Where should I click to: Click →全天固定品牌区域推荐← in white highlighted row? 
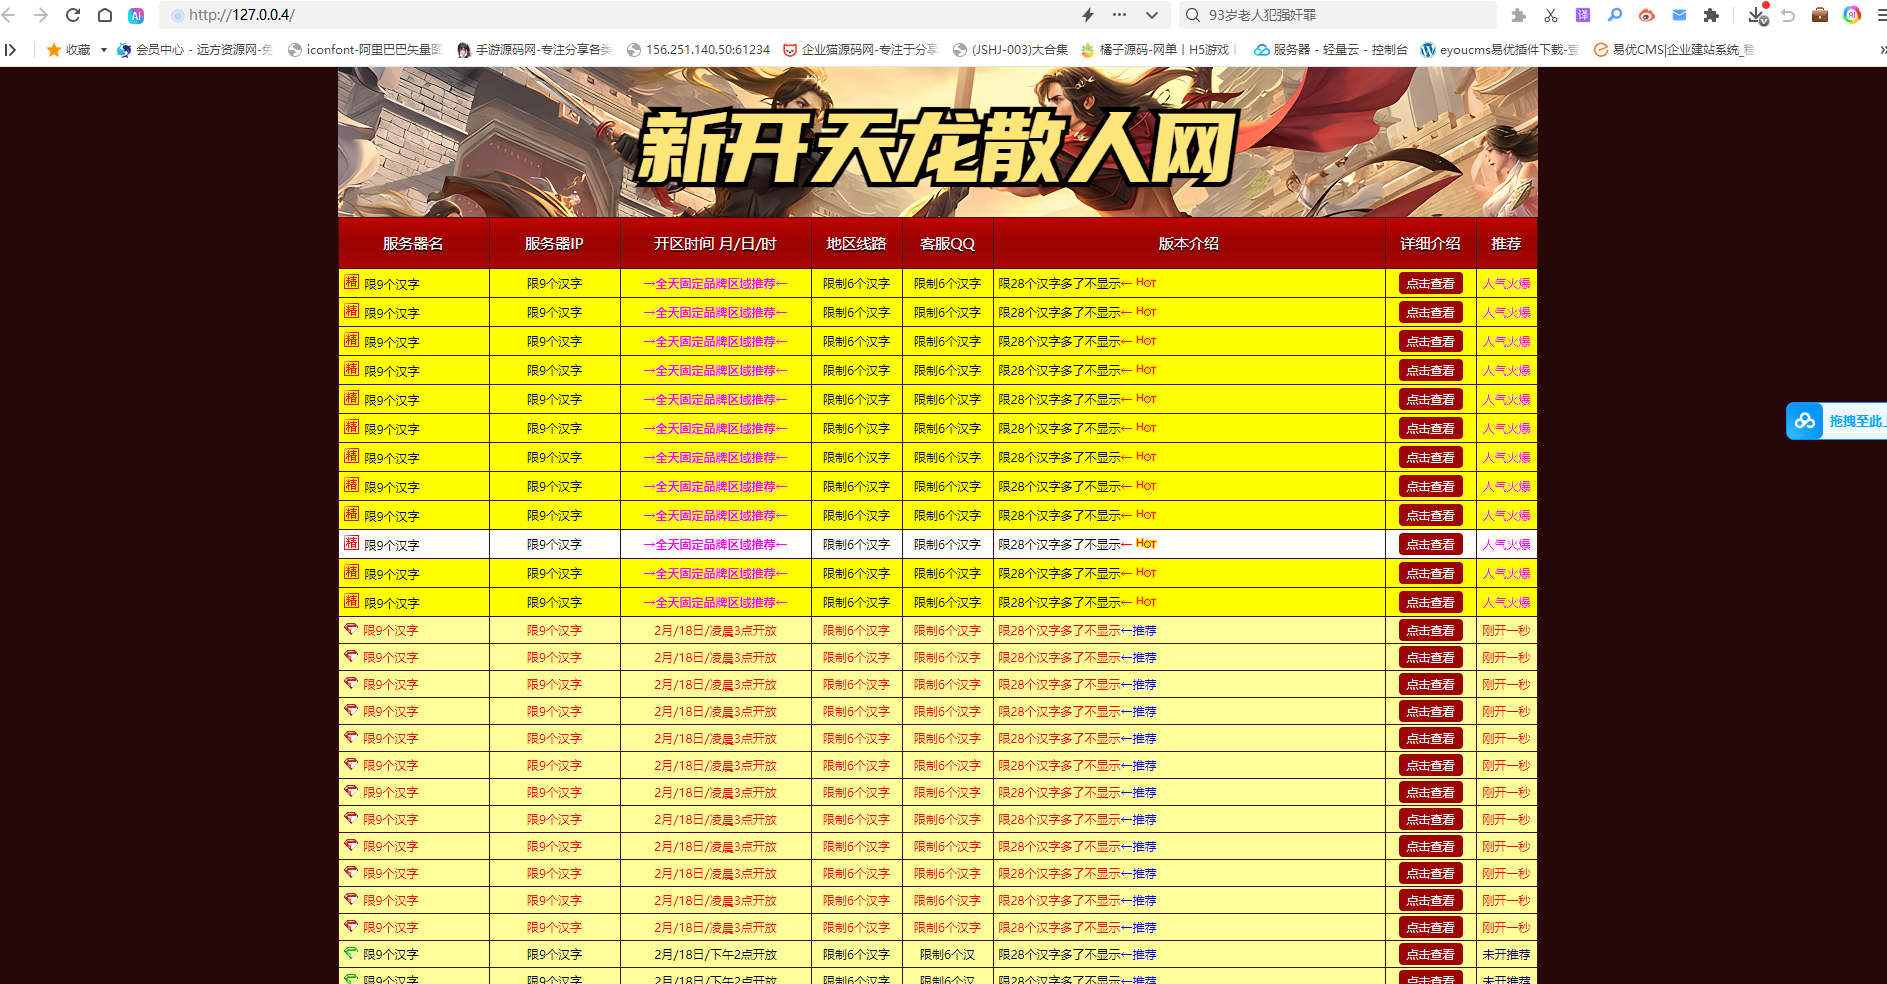(x=715, y=545)
